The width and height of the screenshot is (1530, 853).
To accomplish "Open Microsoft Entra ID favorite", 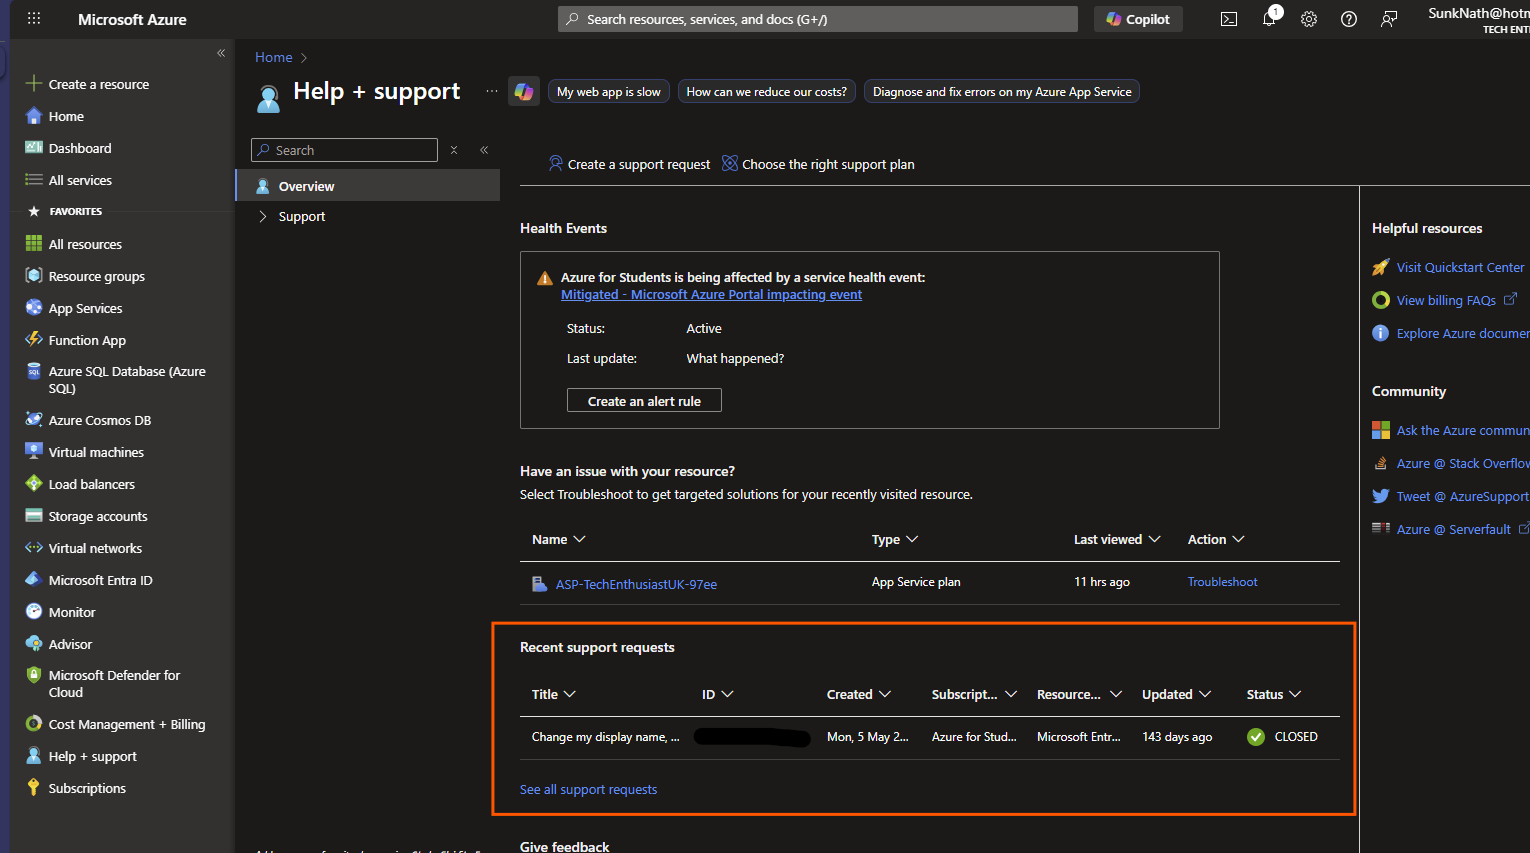I will click(100, 580).
